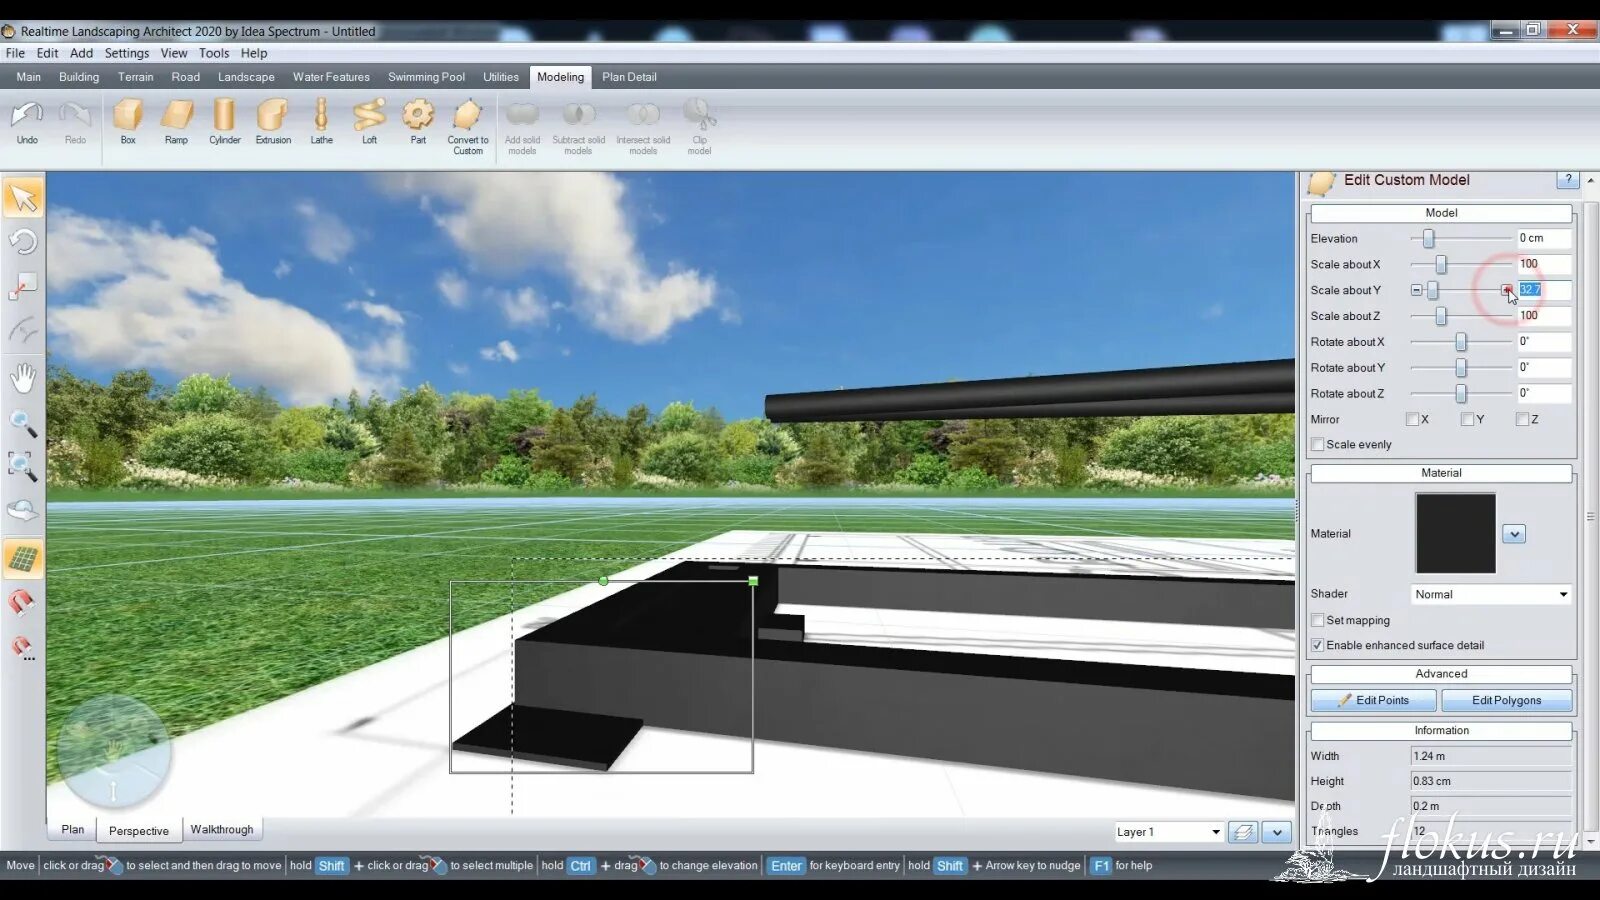
Task: Click the Rotate about Y slider handle
Action: [1461, 368]
